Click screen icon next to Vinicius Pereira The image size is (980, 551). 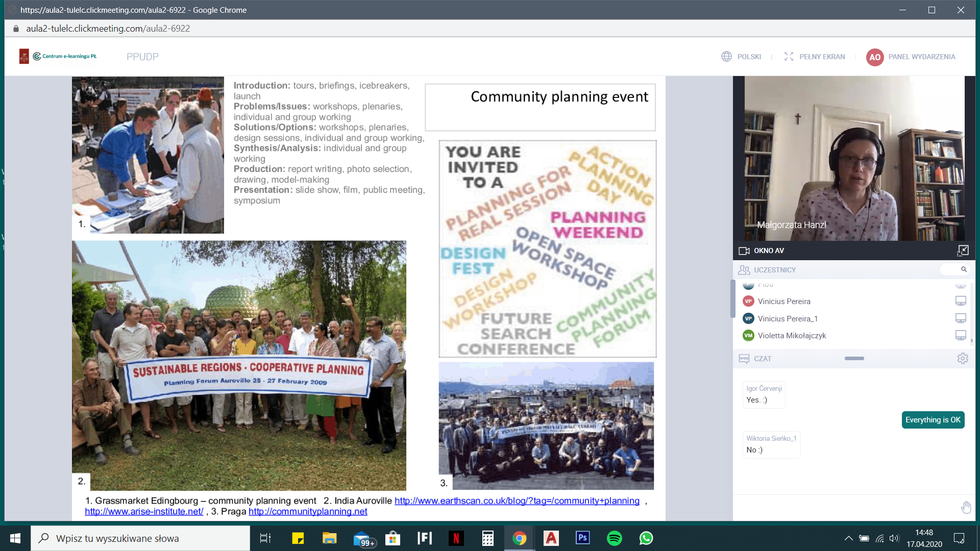click(x=961, y=301)
